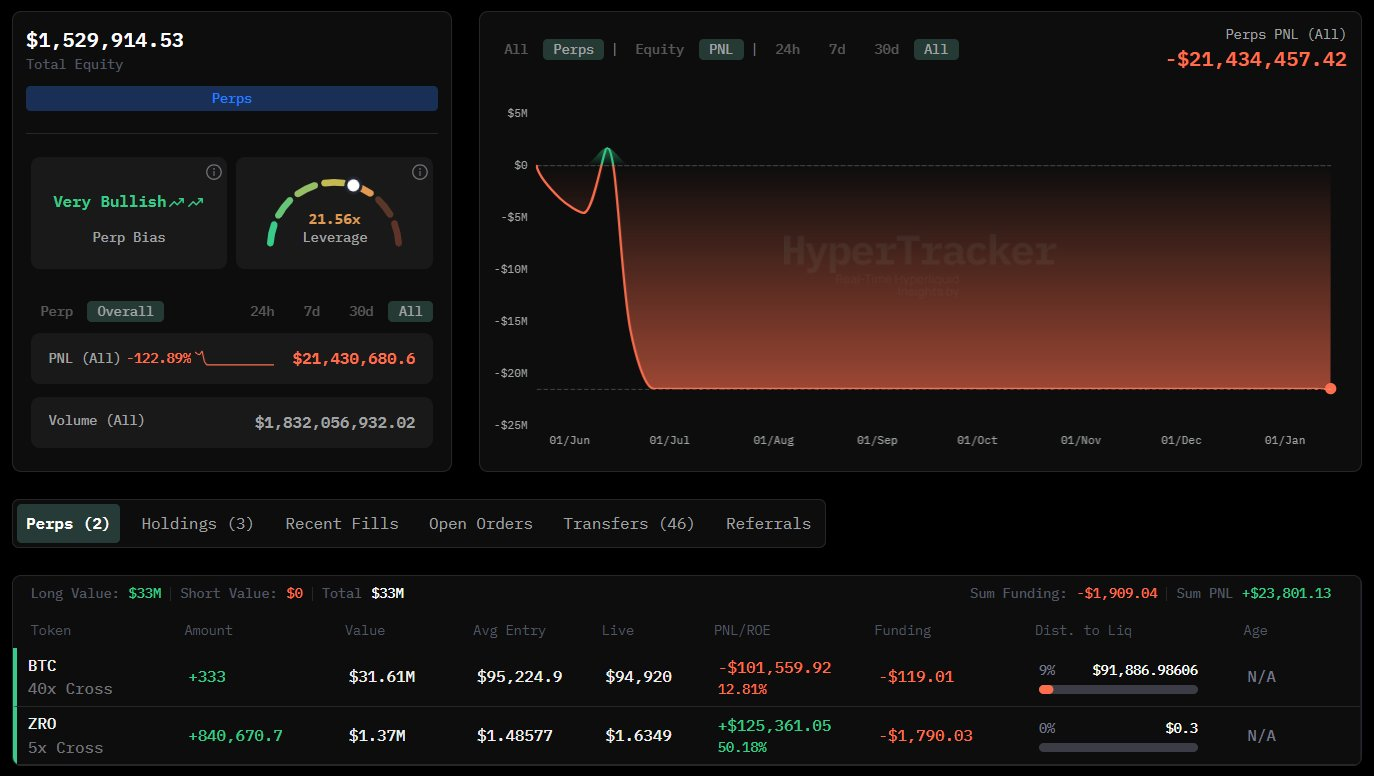Click info icon on Leverage card
This screenshot has width=1374, height=776.
[420, 172]
